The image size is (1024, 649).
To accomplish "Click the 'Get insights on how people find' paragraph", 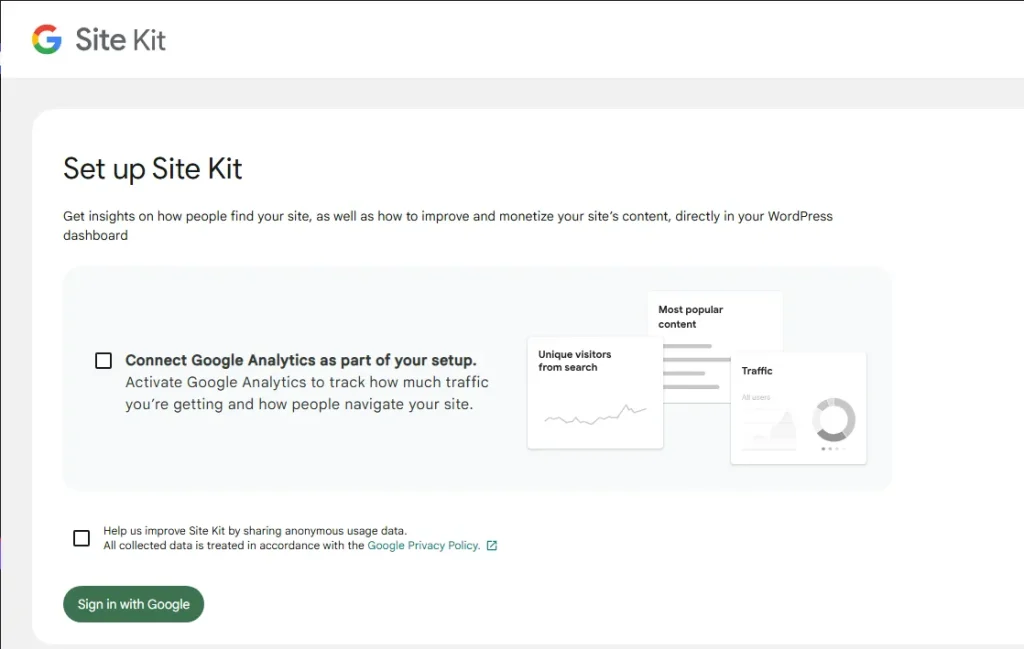I will point(447,225).
